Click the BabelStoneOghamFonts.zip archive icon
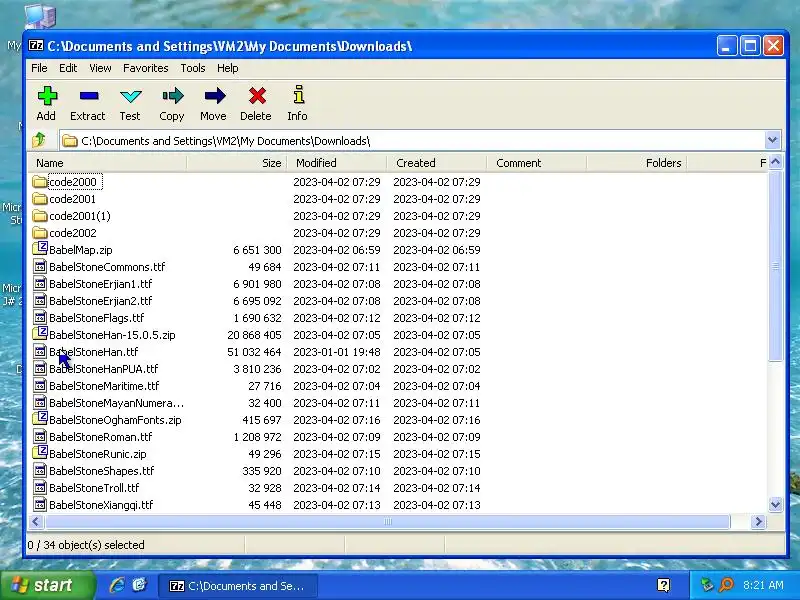This screenshot has width=800, height=600. pos(39,419)
